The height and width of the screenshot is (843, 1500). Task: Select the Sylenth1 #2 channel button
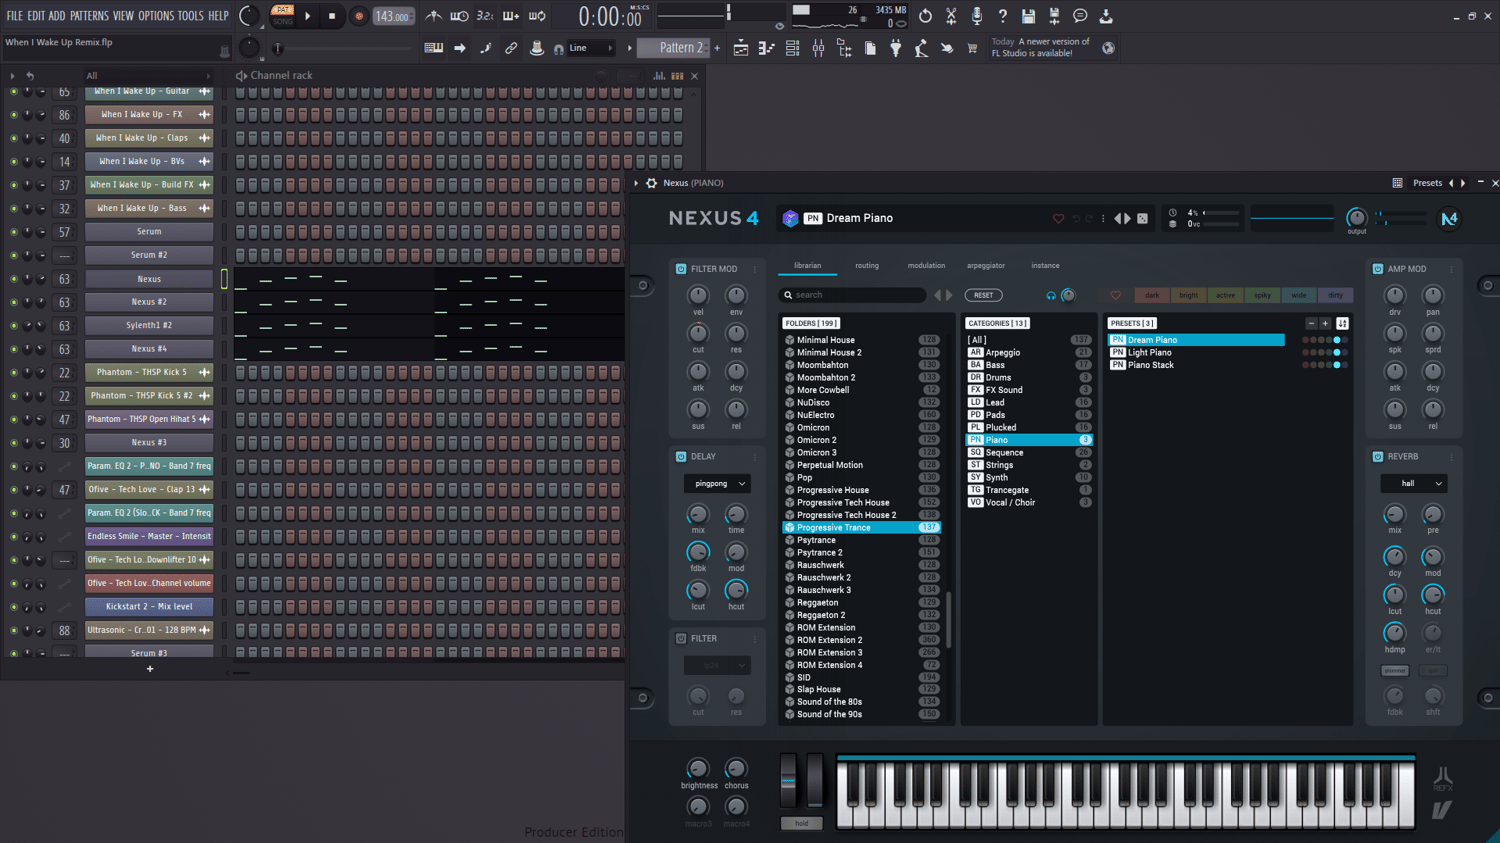[149, 325]
